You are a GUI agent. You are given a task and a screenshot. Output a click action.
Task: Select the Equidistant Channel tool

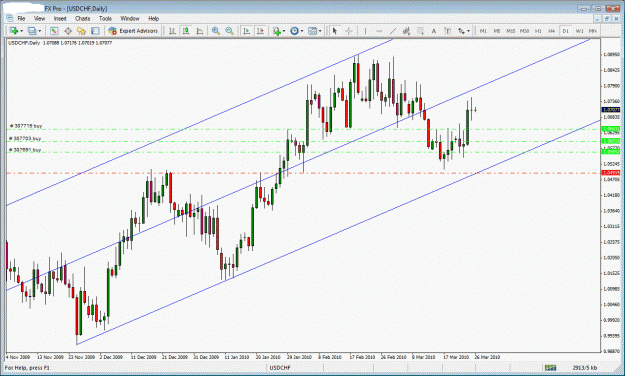click(406, 31)
